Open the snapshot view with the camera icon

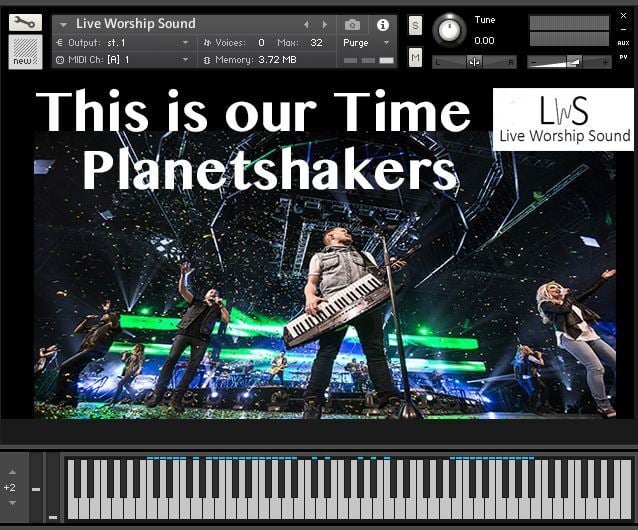[x=352, y=25]
